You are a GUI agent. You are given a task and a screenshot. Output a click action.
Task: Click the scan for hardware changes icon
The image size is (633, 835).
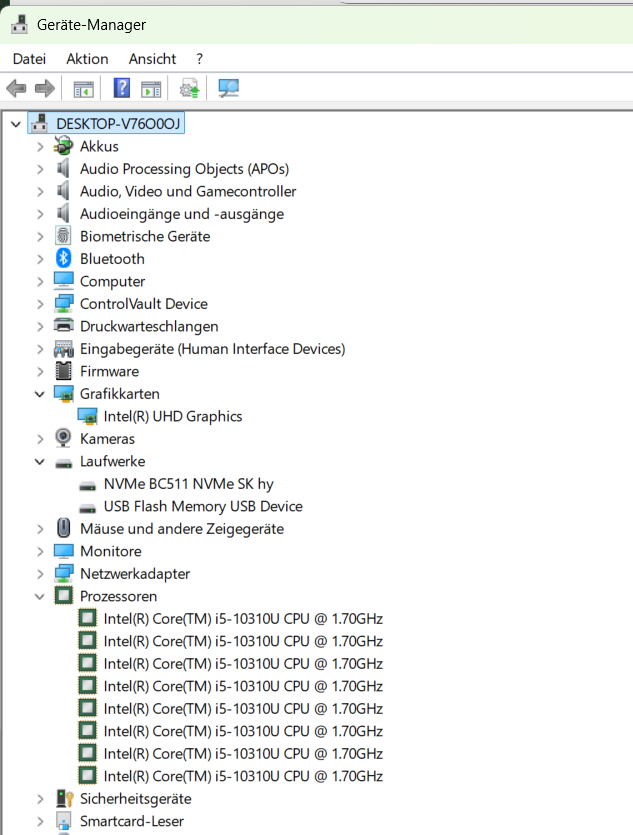pos(229,88)
